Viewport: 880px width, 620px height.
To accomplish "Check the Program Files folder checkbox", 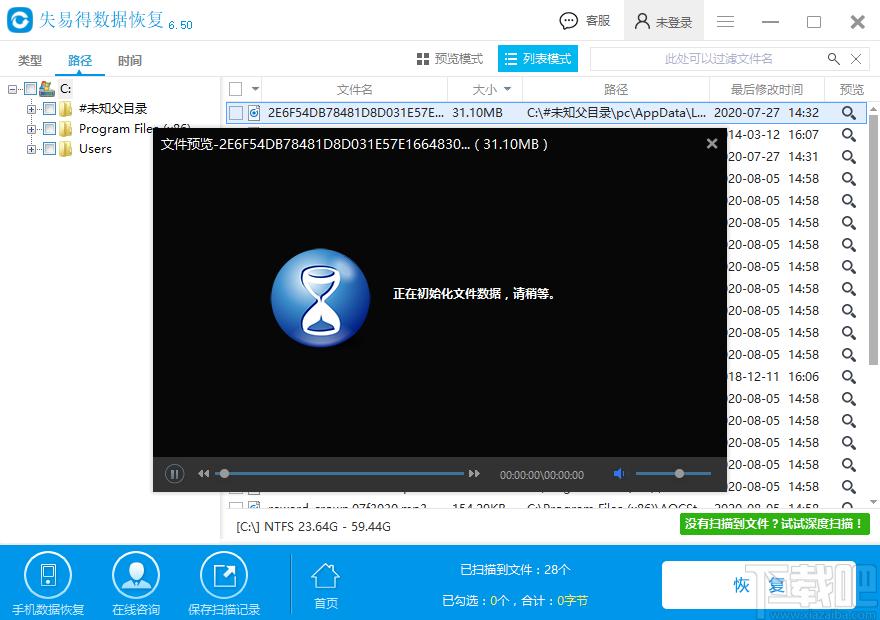I will [49, 129].
